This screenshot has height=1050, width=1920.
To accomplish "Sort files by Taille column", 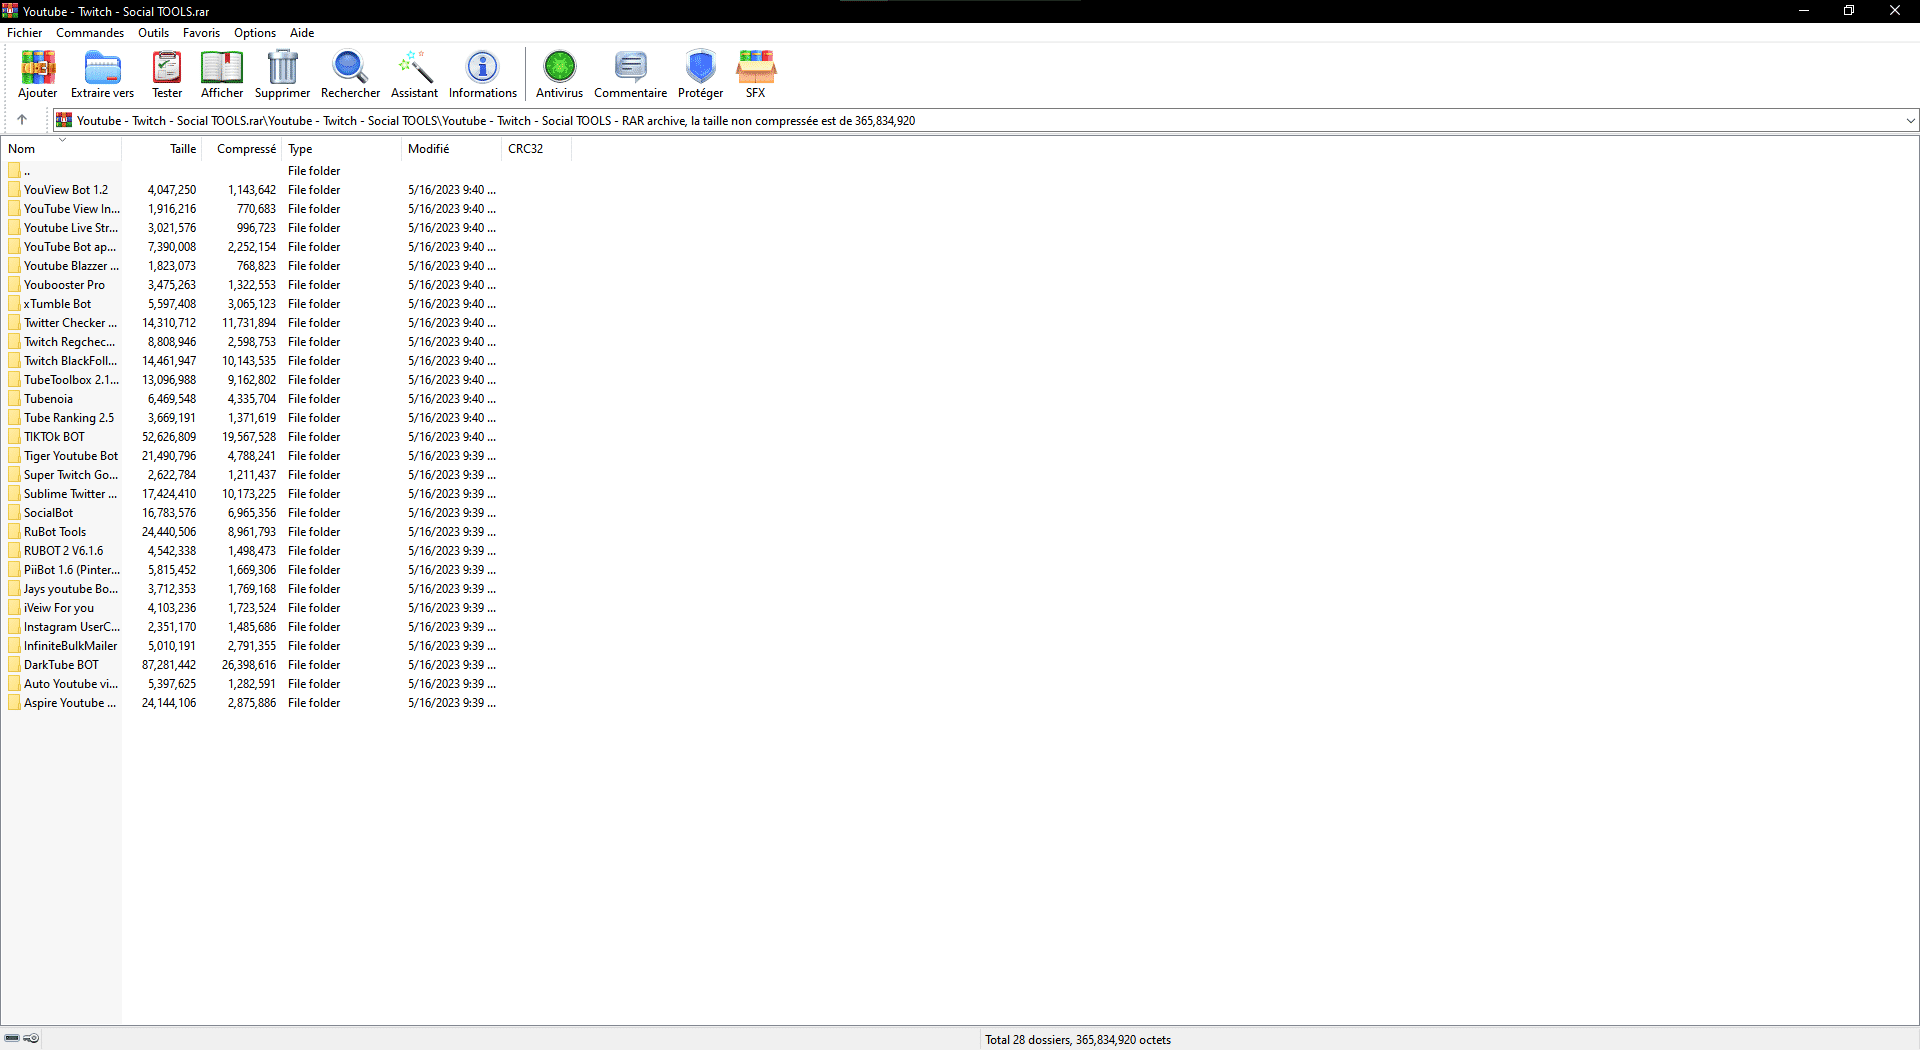I will [162, 149].
